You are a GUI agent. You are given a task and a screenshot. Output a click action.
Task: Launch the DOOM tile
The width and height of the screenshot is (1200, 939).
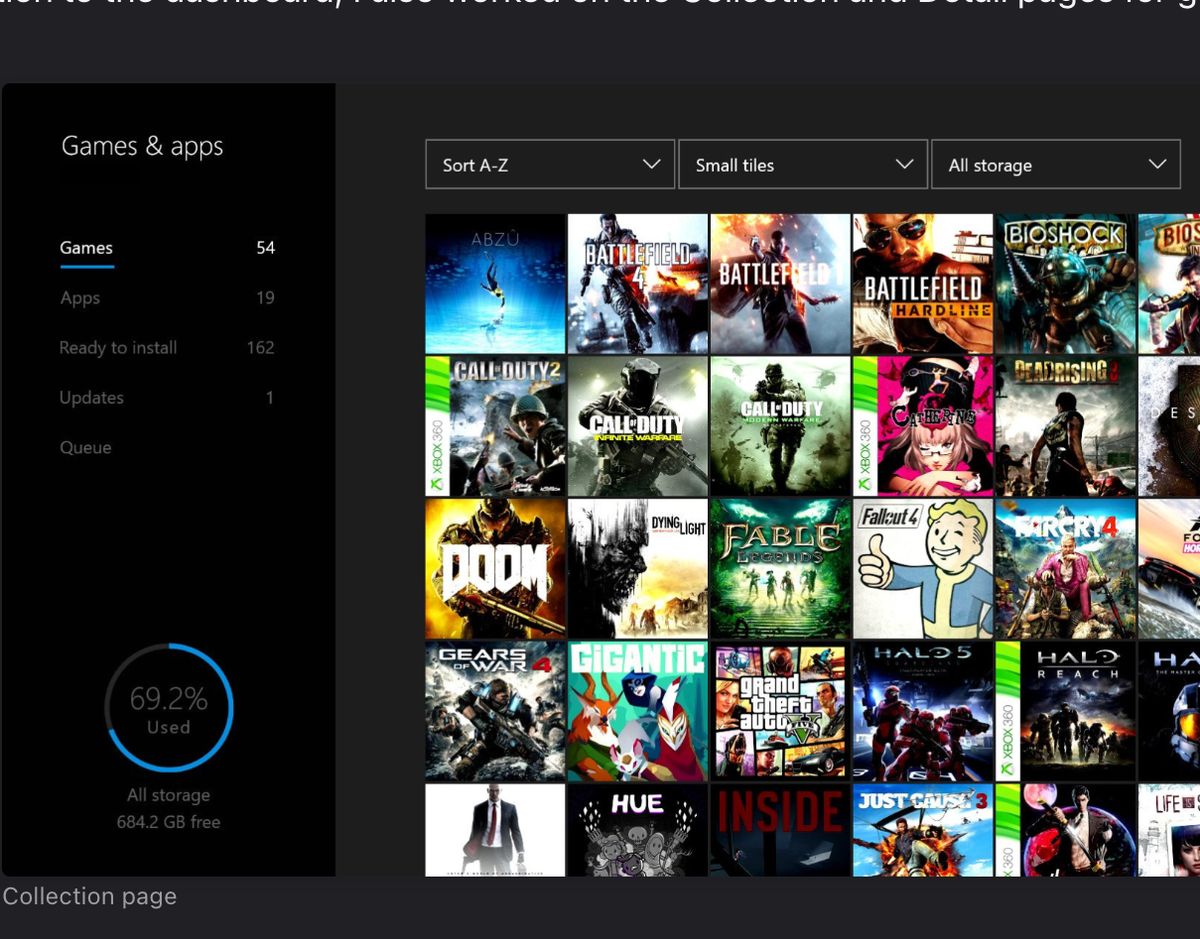click(496, 569)
